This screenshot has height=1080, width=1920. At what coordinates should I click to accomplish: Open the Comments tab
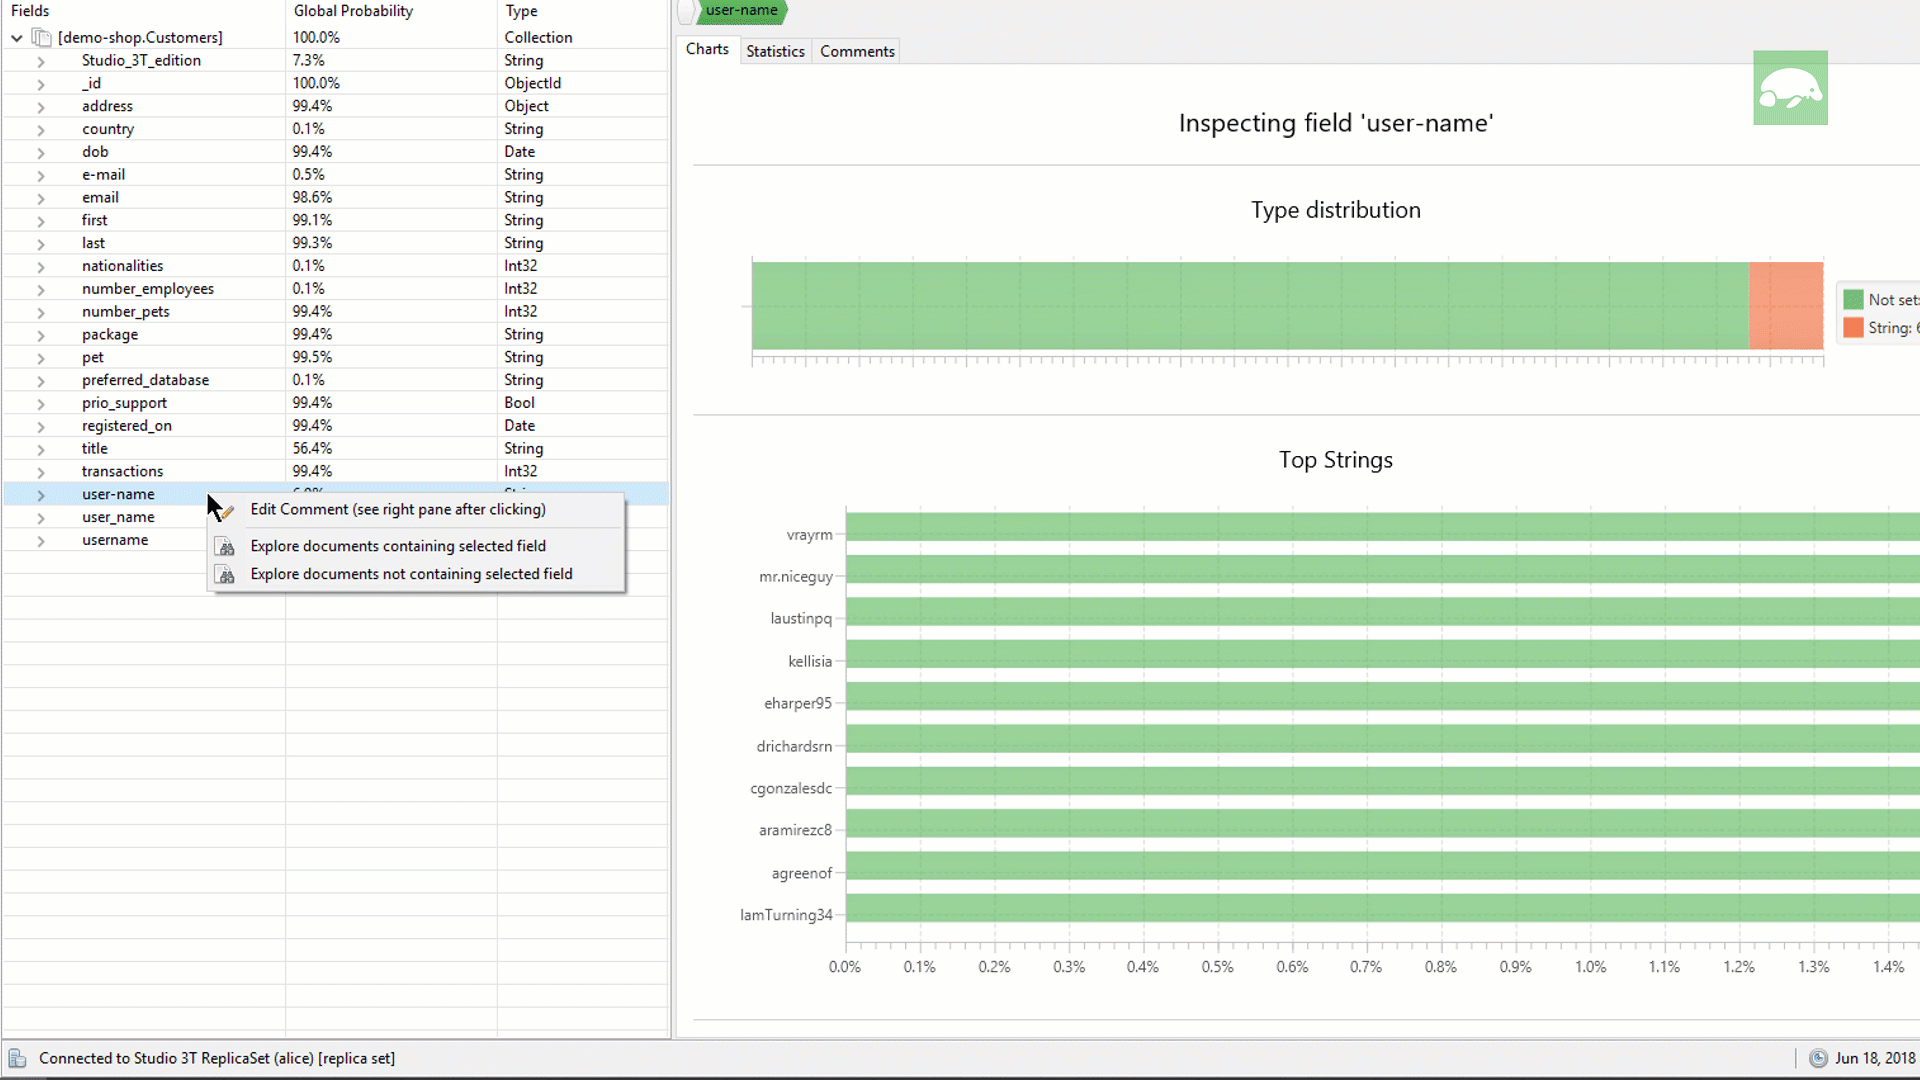(857, 51)
